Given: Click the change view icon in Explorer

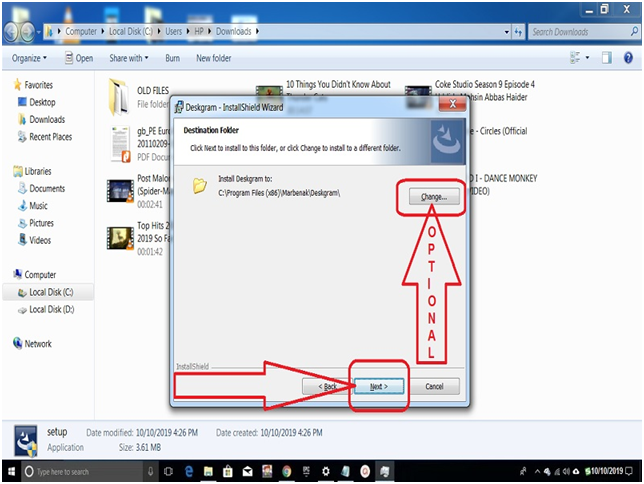Looking at the screenshot, I should tap(575, 58).
